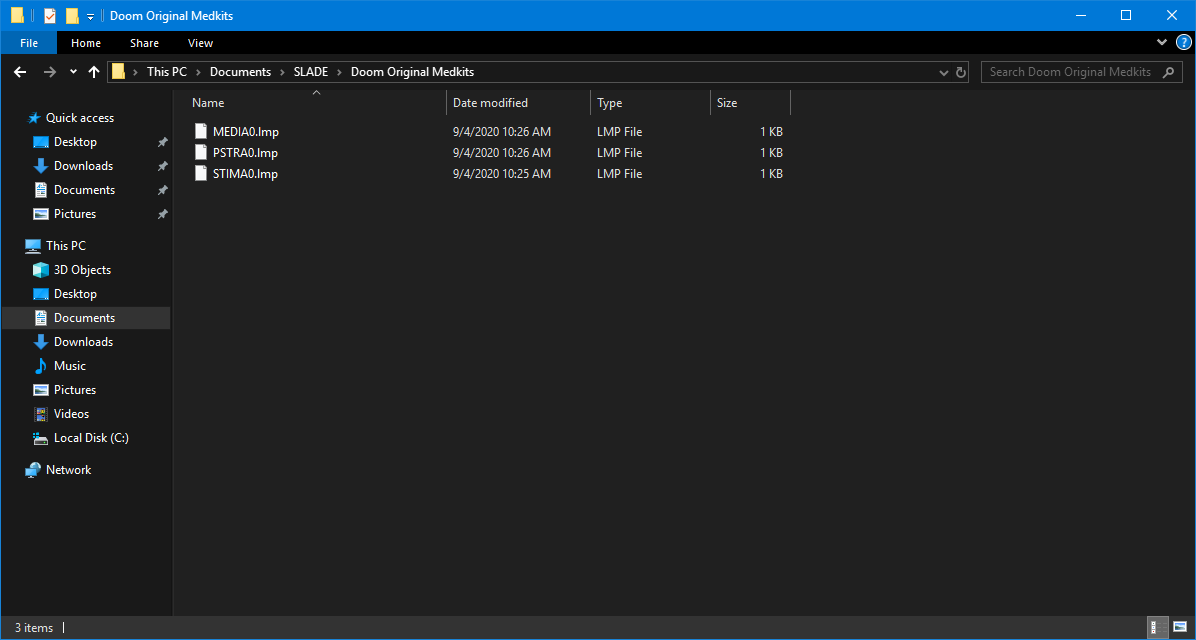The height and width of the screenshot is (640, 1196).
Task: Select highlighted Documents under This PC
Action: tap(84, 317)
